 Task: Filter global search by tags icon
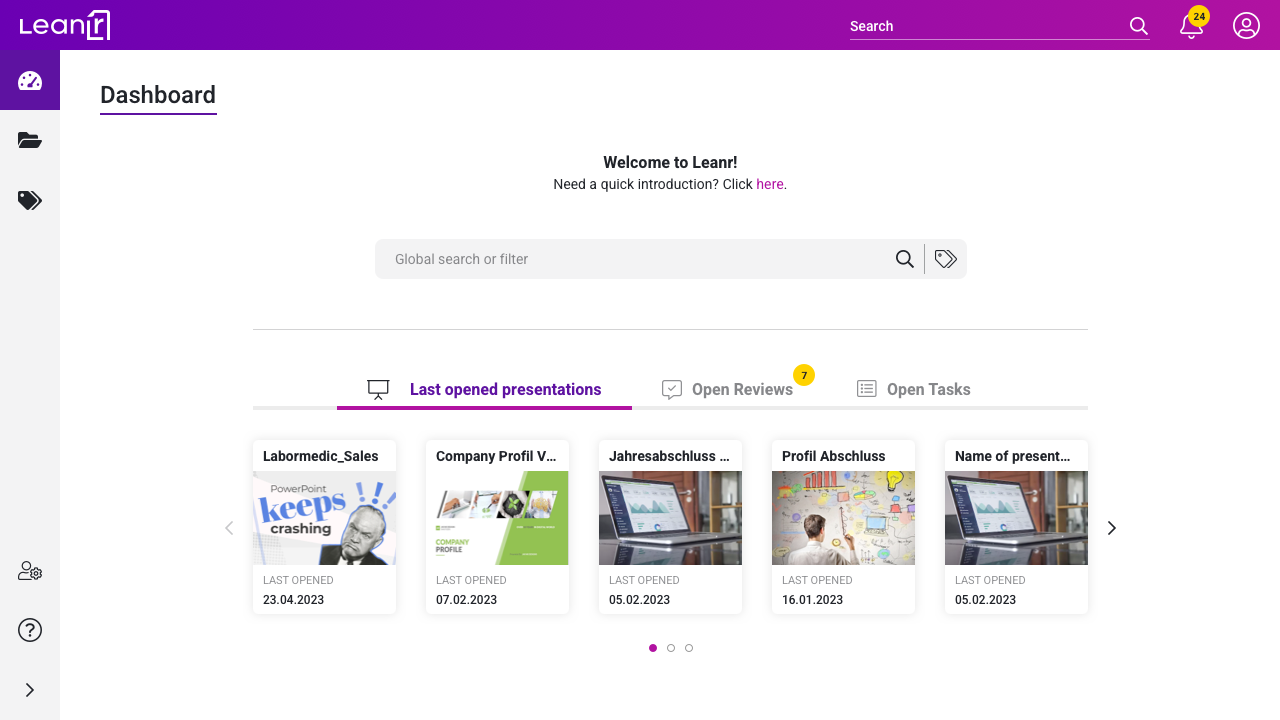(945, 258)
